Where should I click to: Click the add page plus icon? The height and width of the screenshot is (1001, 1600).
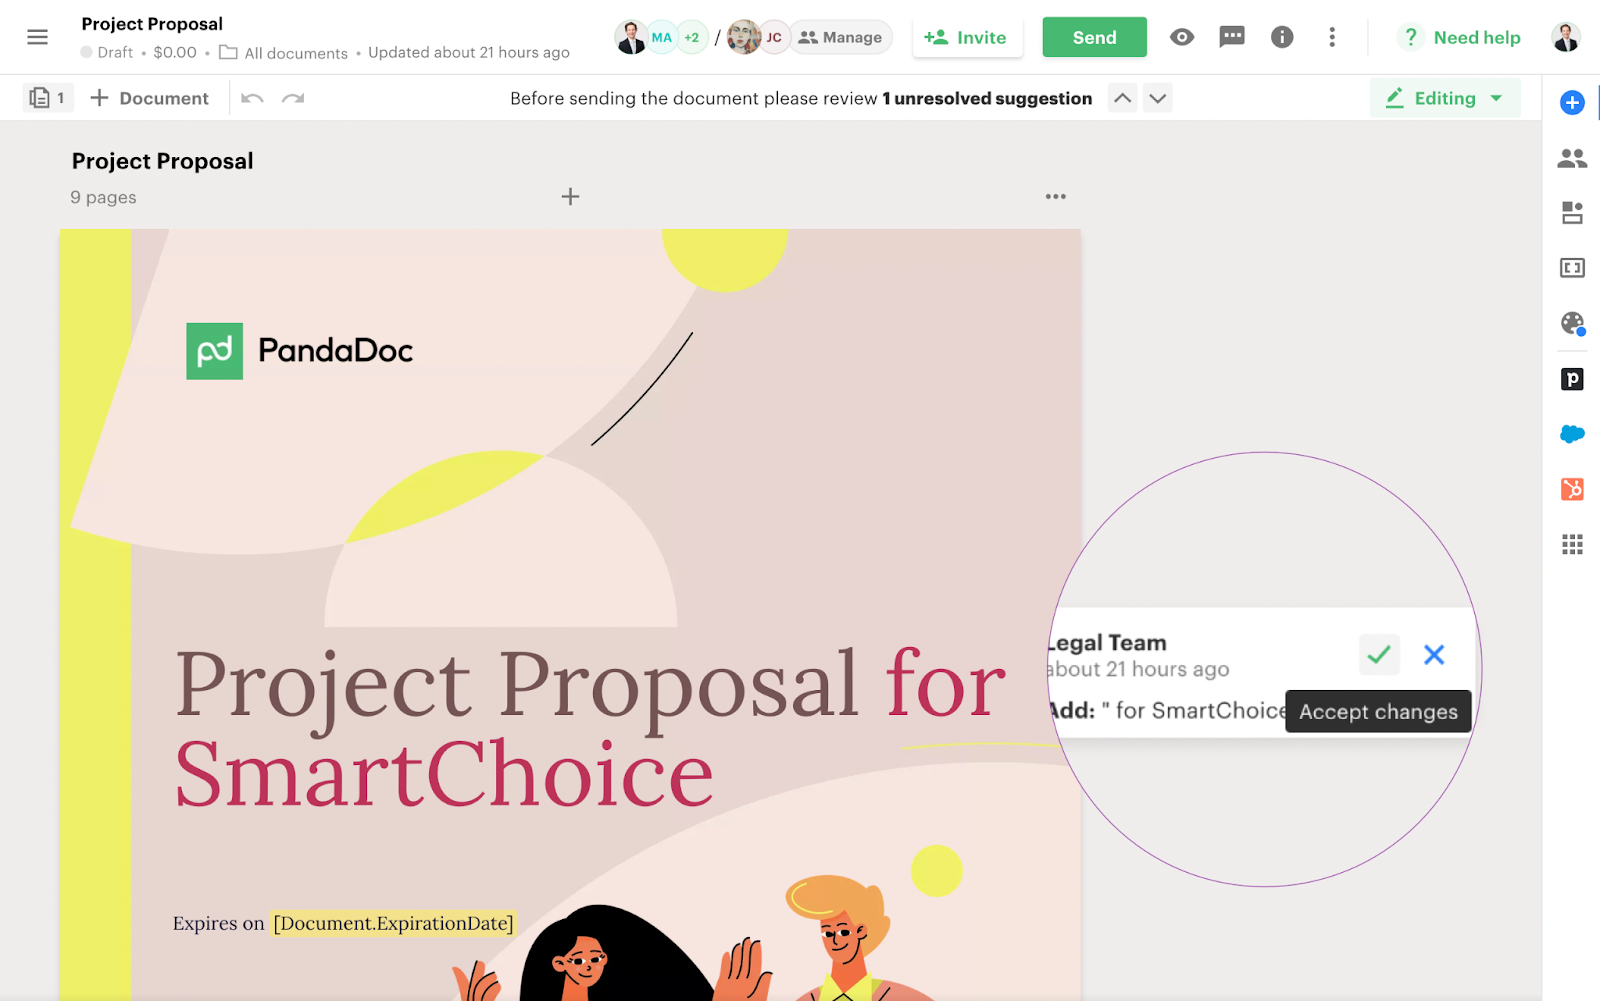click(570, 197)
